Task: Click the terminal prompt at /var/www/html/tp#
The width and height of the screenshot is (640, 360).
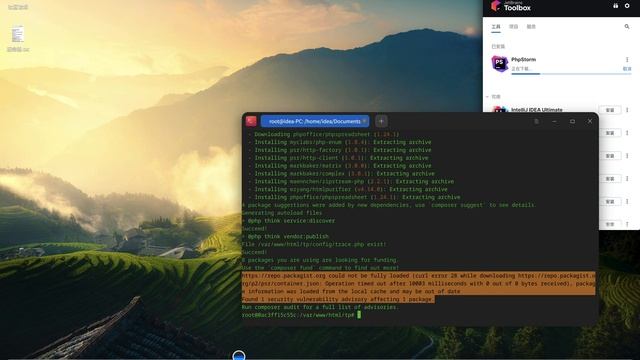Action: 301,315
